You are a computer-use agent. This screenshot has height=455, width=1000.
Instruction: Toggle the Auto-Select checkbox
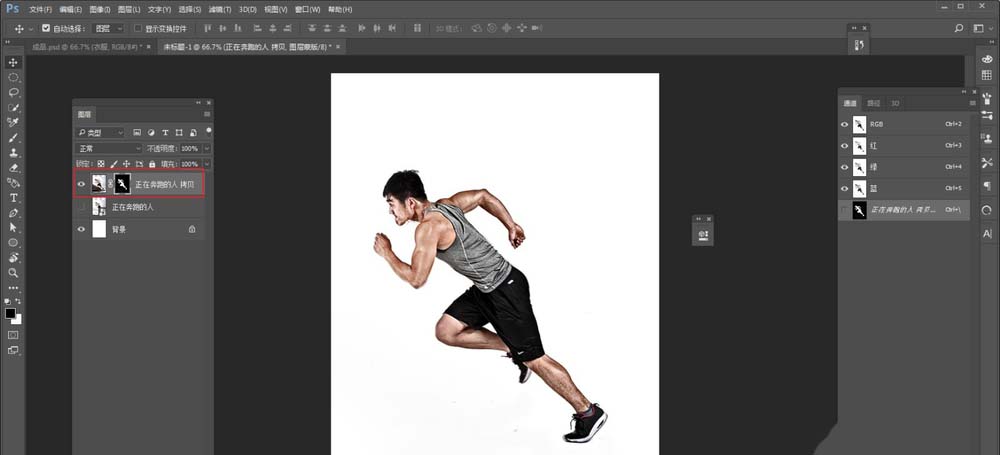point(46,28)
